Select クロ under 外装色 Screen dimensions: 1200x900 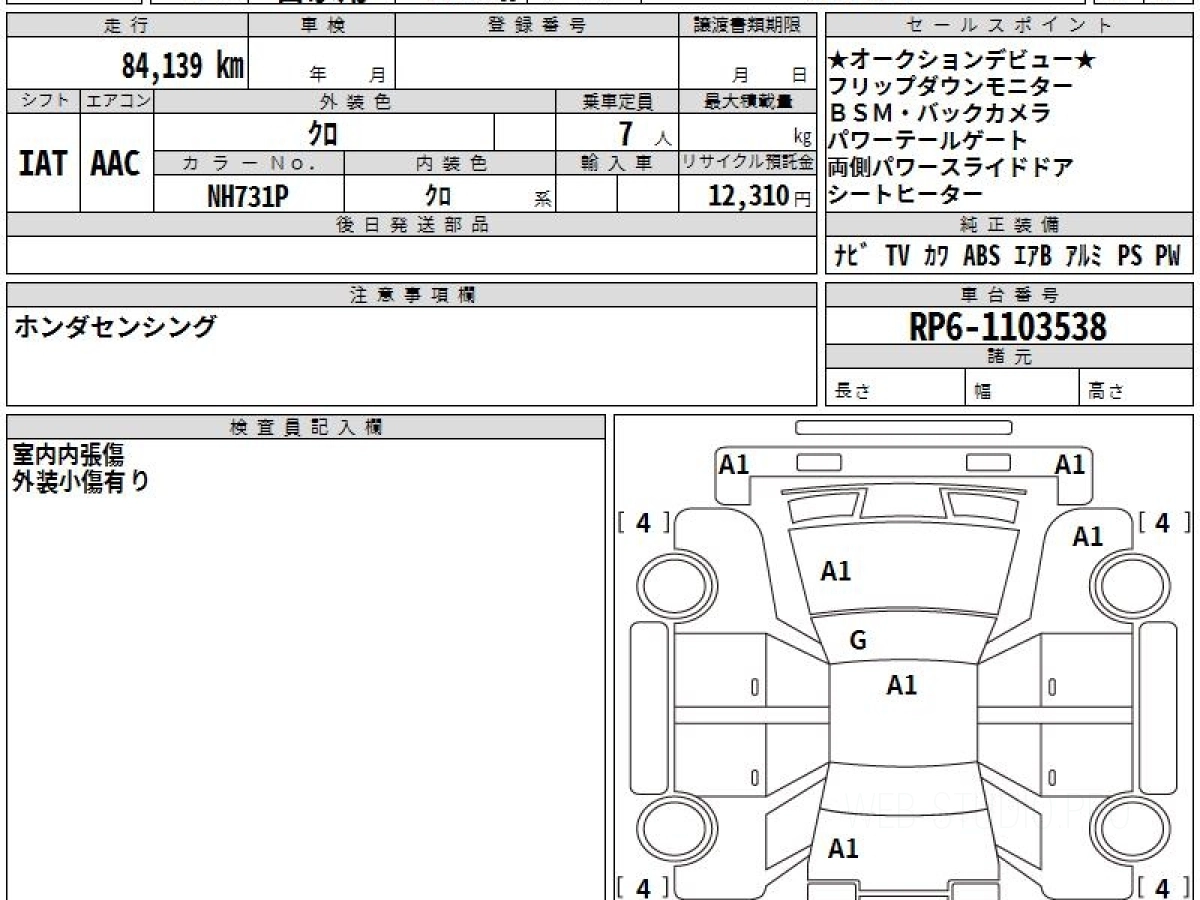click(323, 132)
